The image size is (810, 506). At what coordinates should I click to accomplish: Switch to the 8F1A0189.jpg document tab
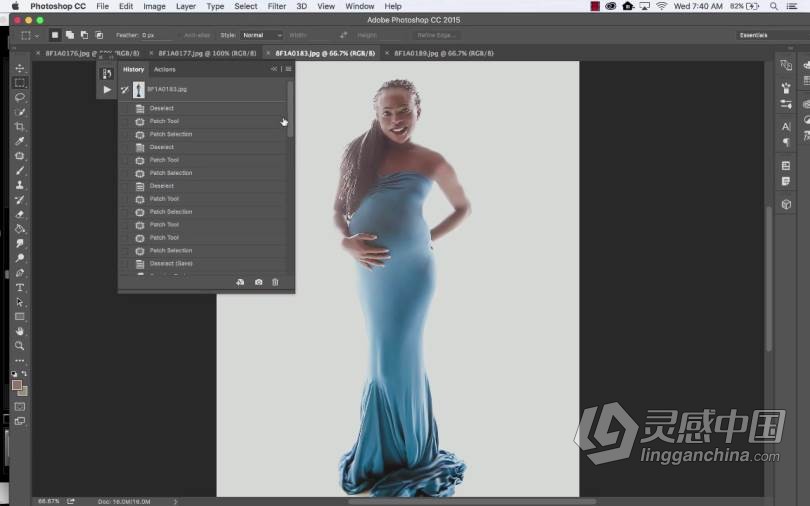(x=444, y=53)
